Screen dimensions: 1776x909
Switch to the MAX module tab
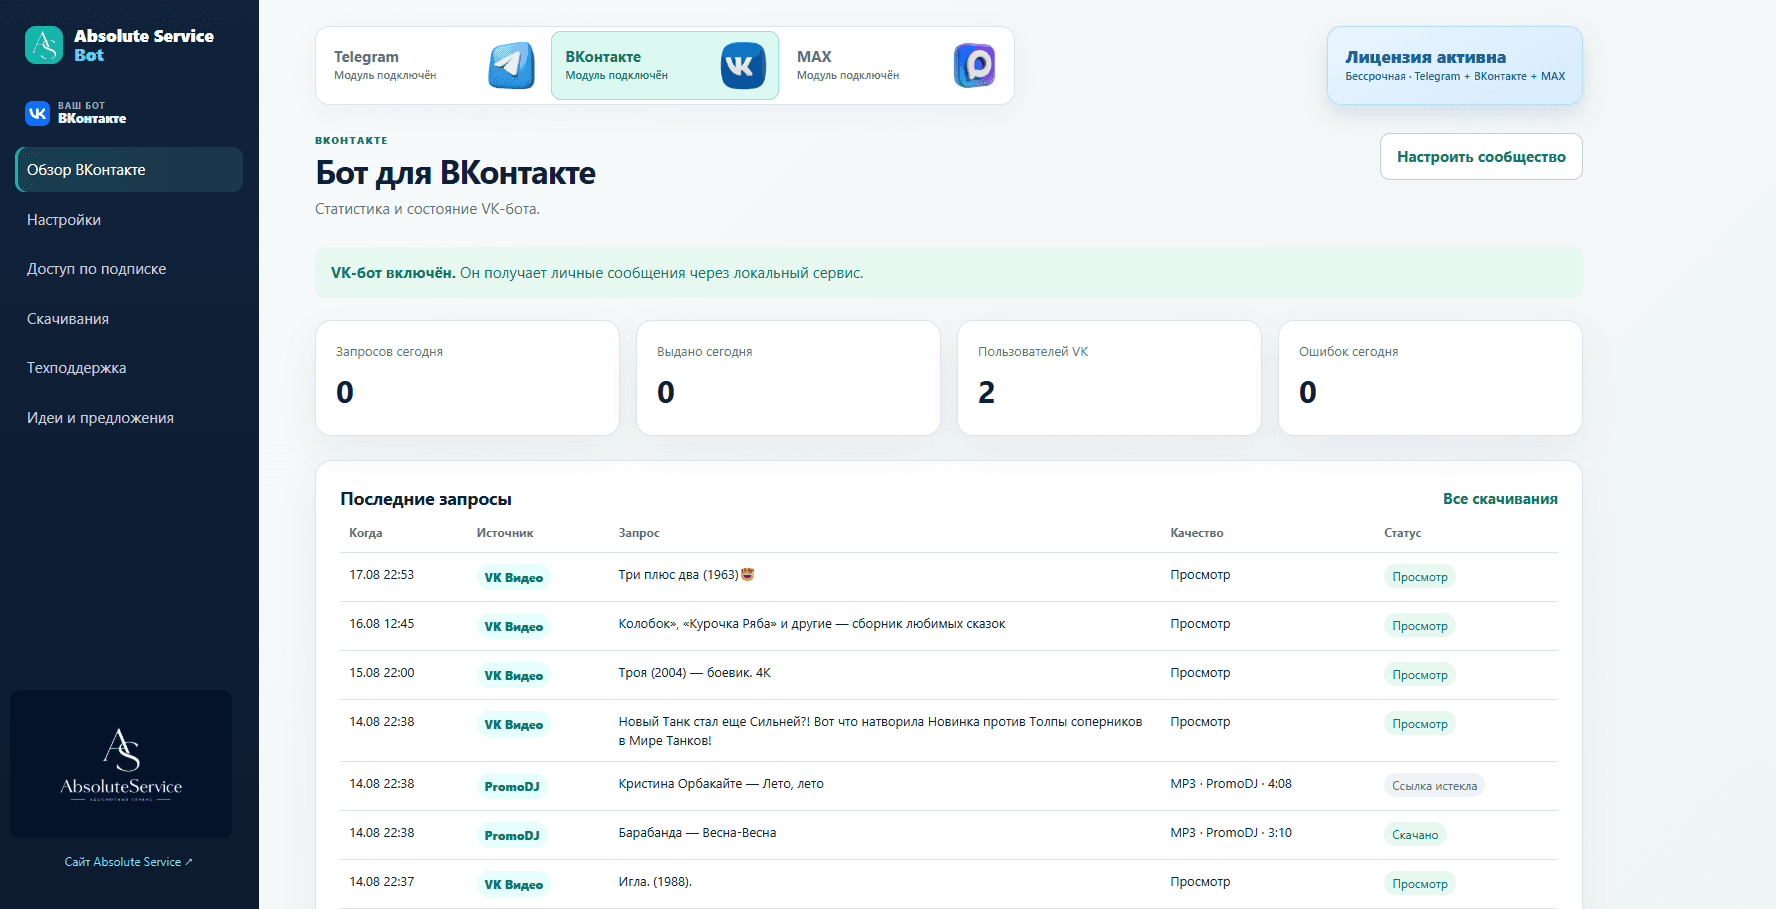pyautogui.click(x=896, y=66)
